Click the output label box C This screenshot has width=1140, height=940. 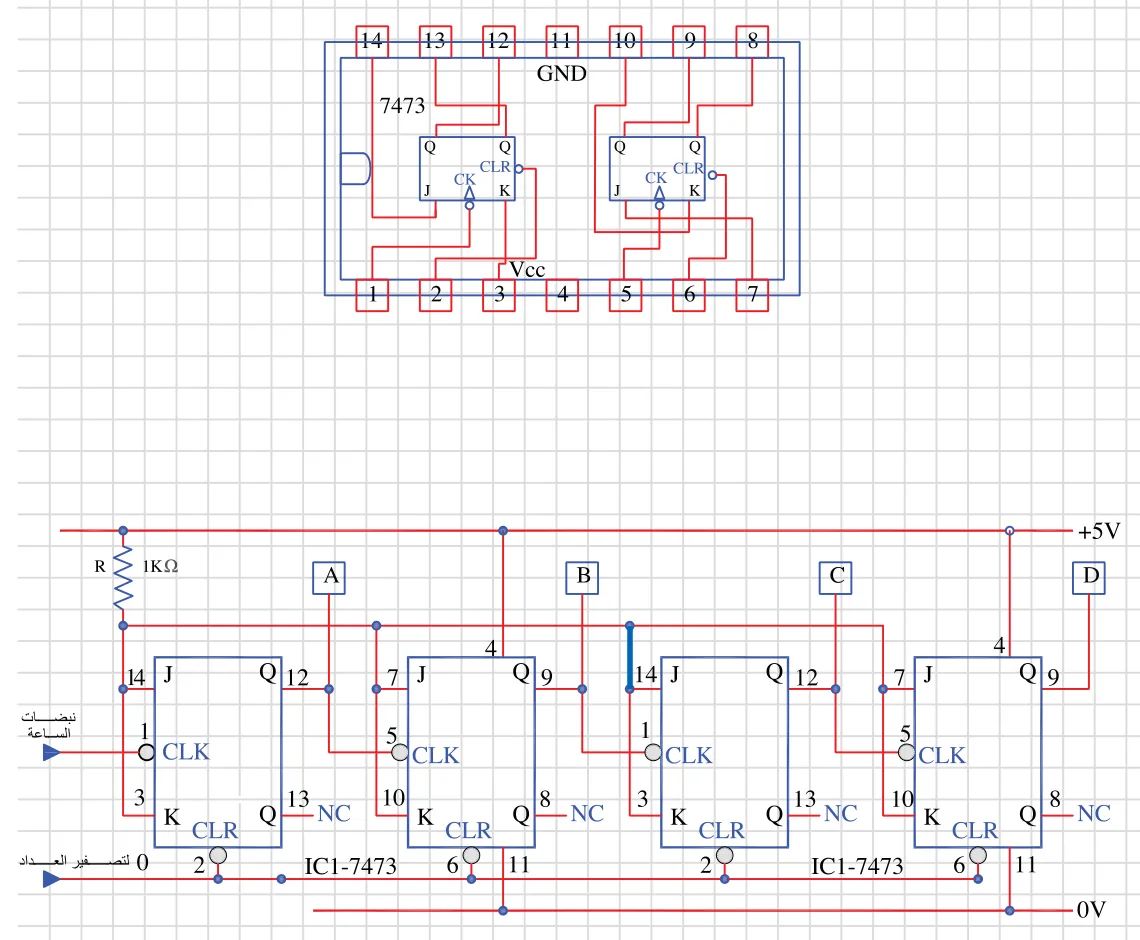click(x=835, y=577)
